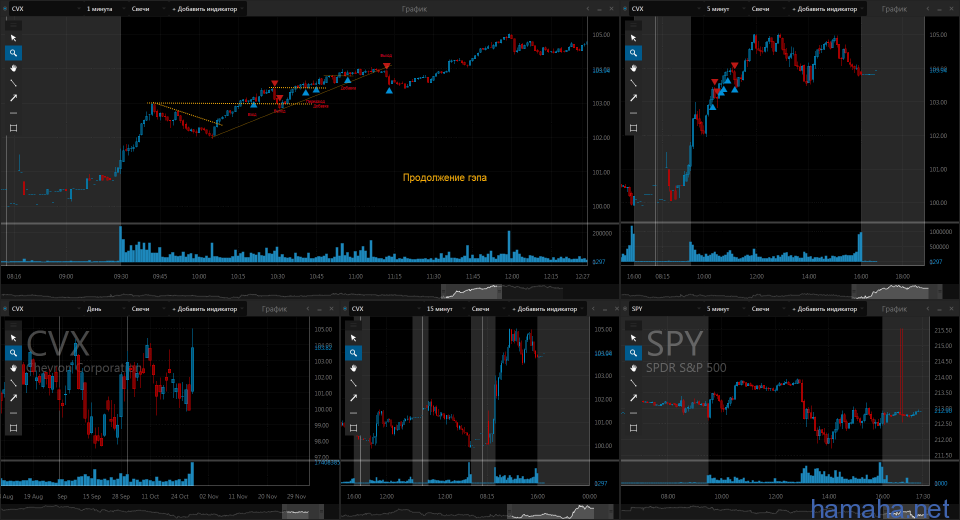Pick the hand pan tool in CVX 1 минута chart

click(13, 68)
